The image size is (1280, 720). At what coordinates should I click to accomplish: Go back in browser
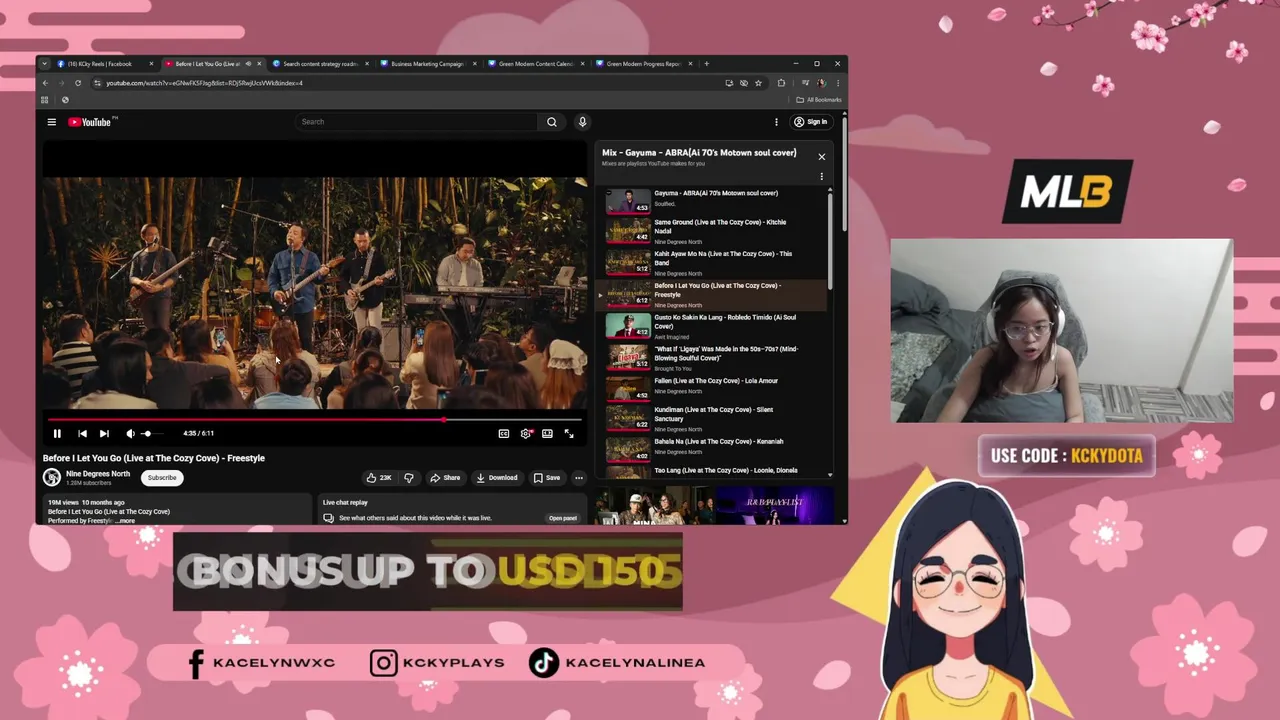point(45,83)
